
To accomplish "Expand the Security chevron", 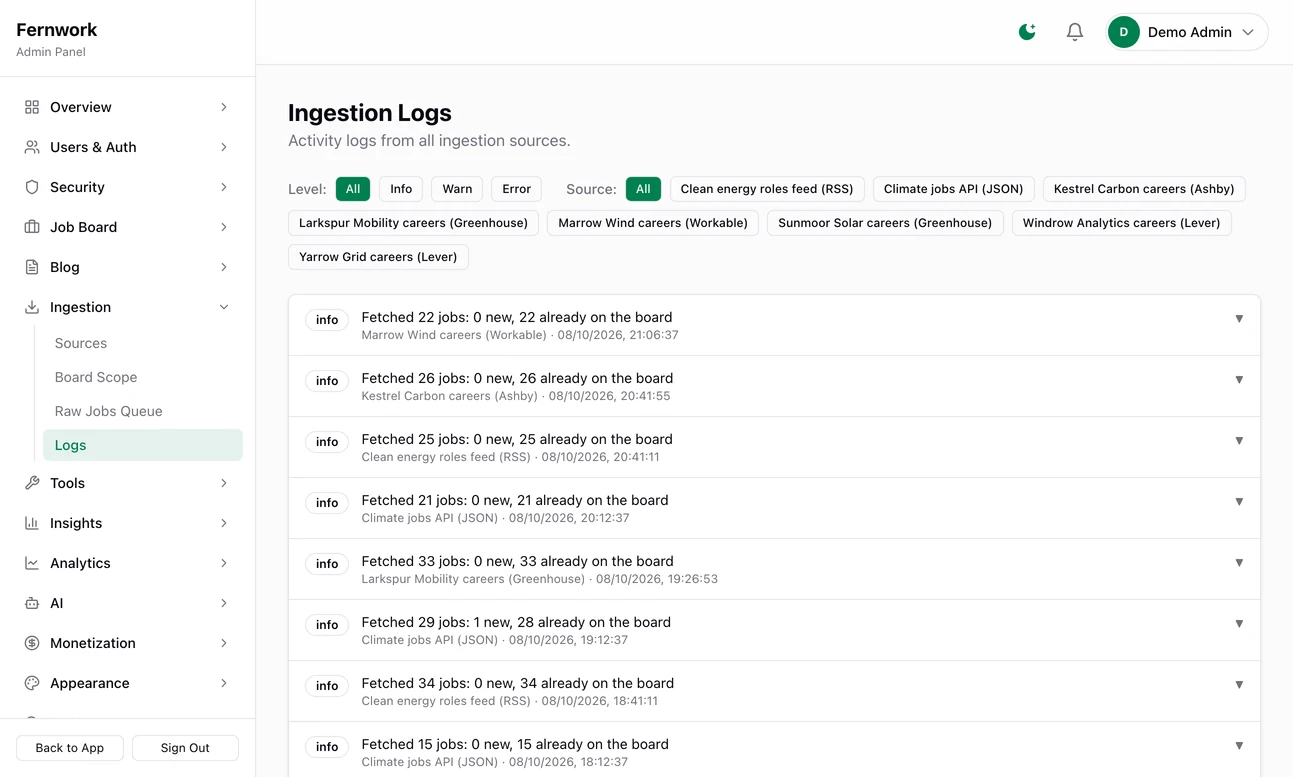I will [x=224, y=187].
